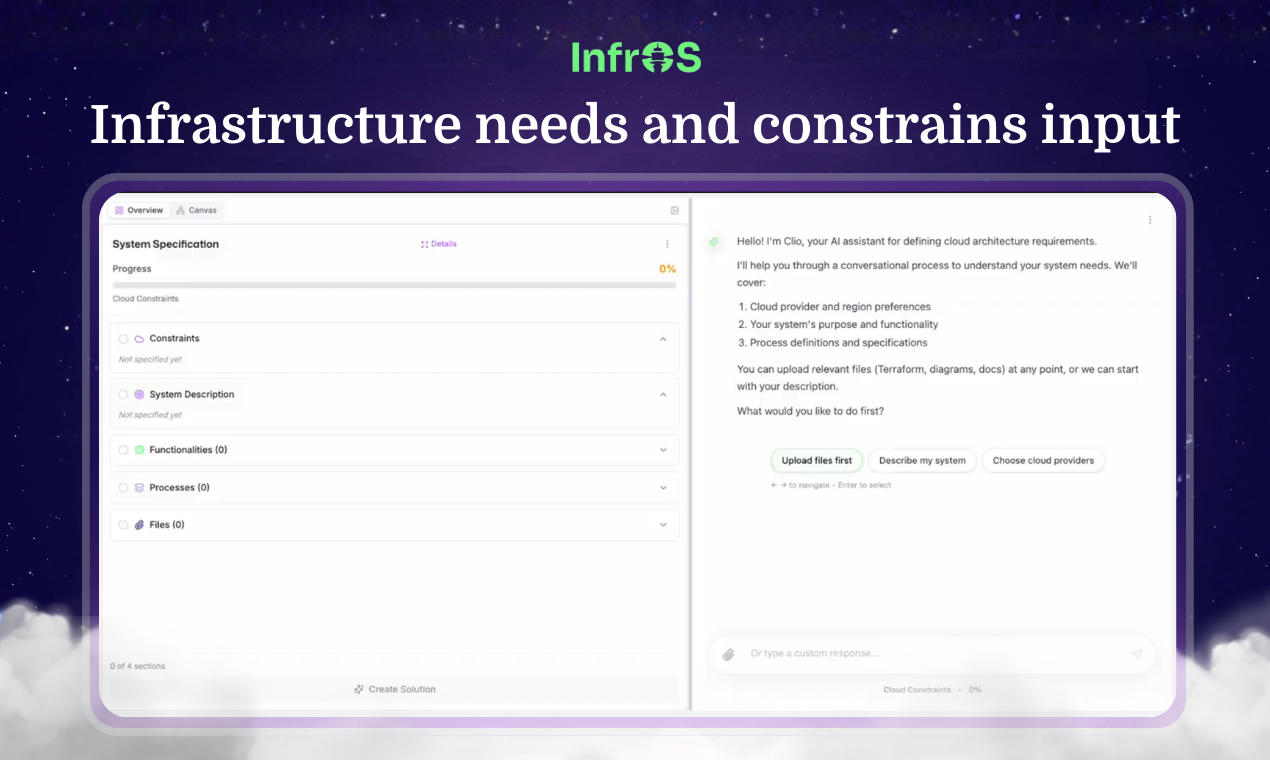Click the System Description target icon
Screen dimensions: 1270x760
(x=139, y=394)
